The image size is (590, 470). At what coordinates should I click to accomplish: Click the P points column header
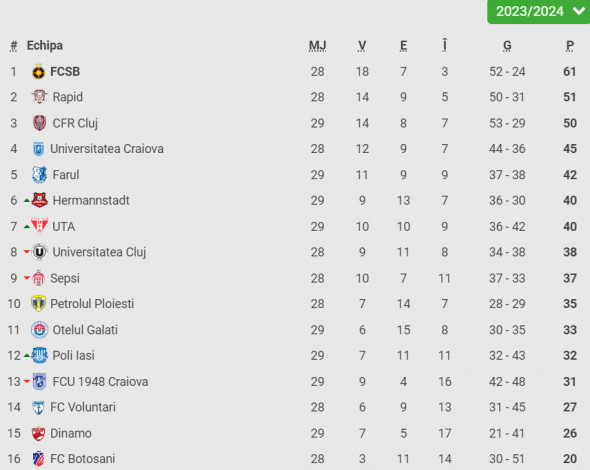click(x=570, y=46)
